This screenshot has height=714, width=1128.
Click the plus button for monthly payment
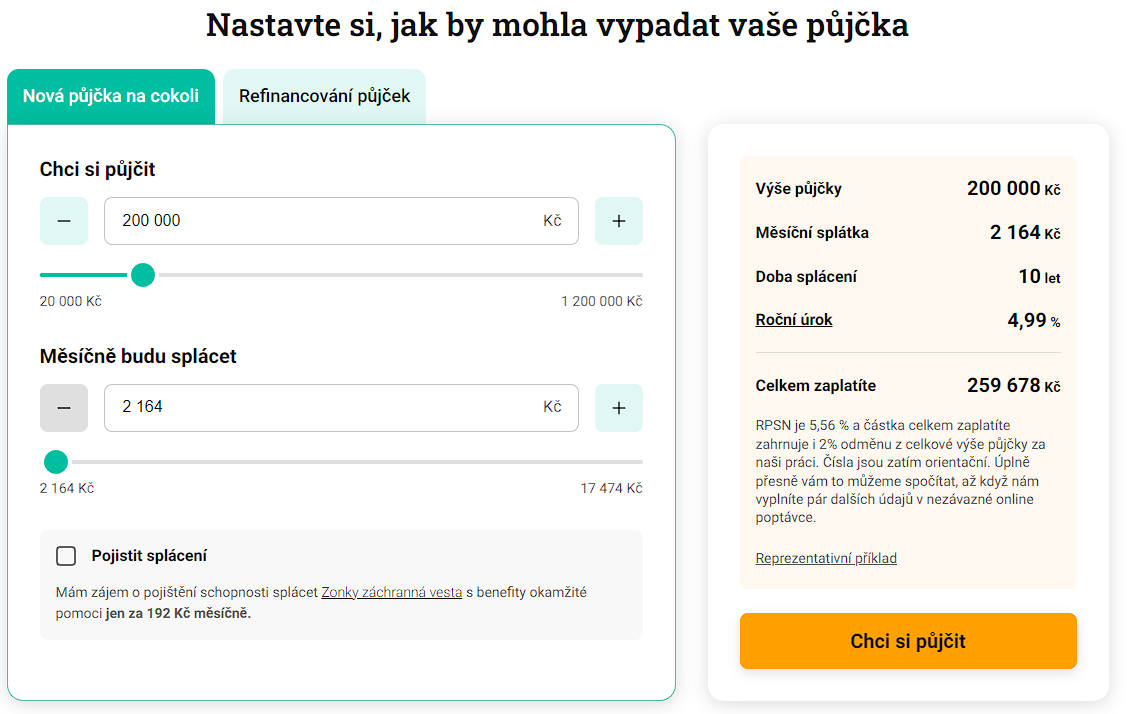619,408
